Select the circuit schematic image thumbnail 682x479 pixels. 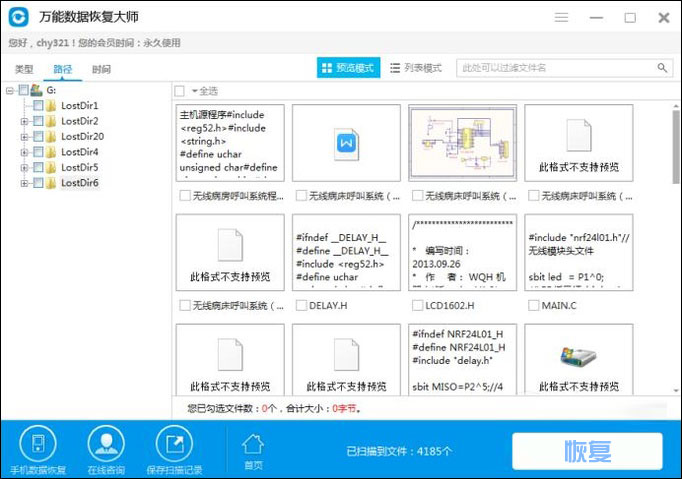(462, 143)
